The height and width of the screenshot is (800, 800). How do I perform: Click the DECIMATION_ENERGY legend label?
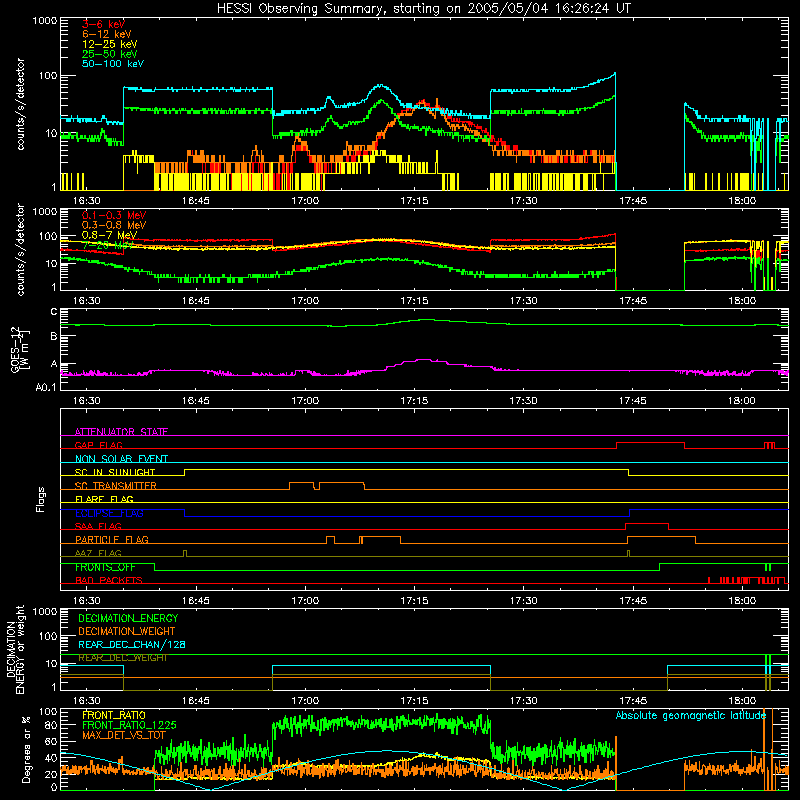tap(128, 618)
